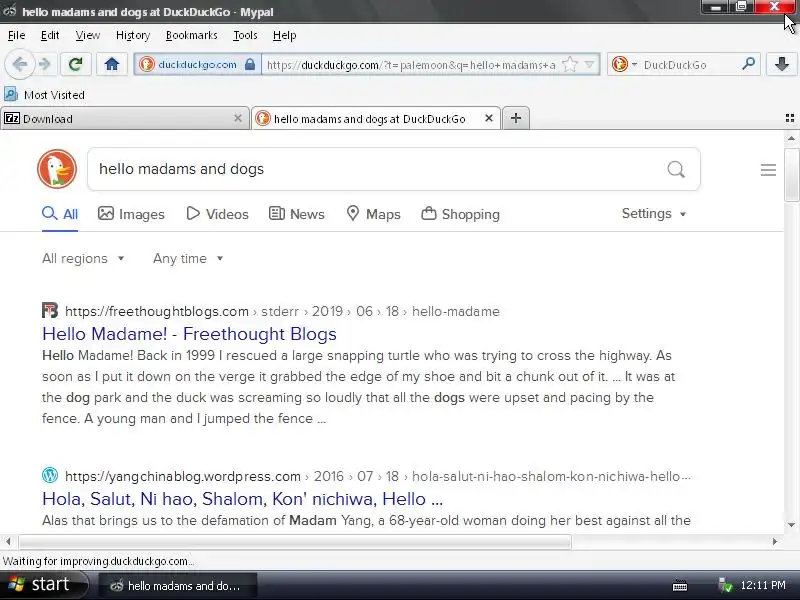
Task: Click the Most Visited bookmarks icon
Action: 11,94
